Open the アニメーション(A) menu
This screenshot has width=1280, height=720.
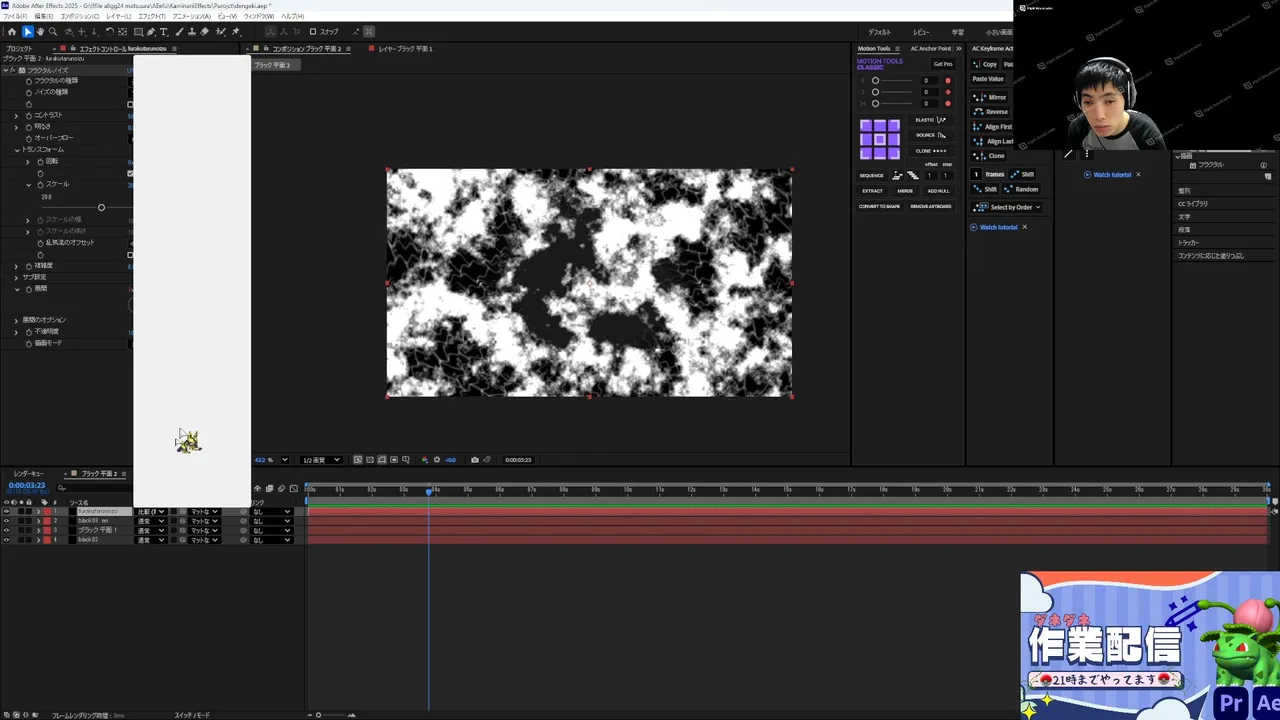coord(191,16)
